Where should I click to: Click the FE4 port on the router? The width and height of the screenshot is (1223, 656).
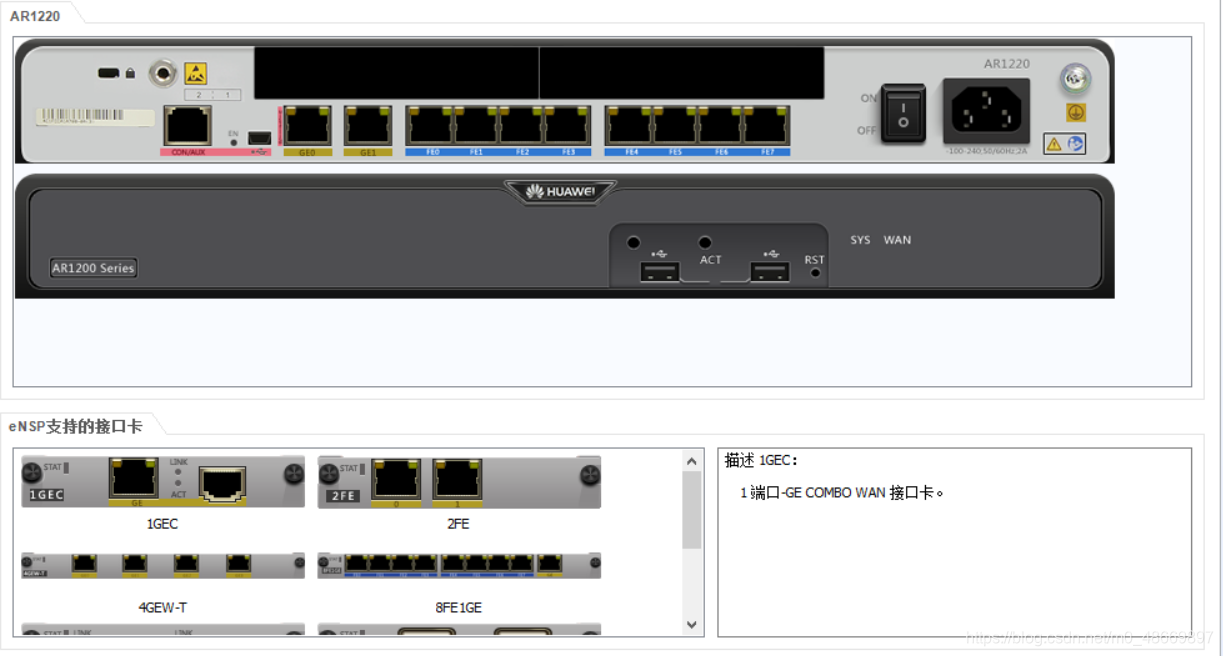pos(629,126)
